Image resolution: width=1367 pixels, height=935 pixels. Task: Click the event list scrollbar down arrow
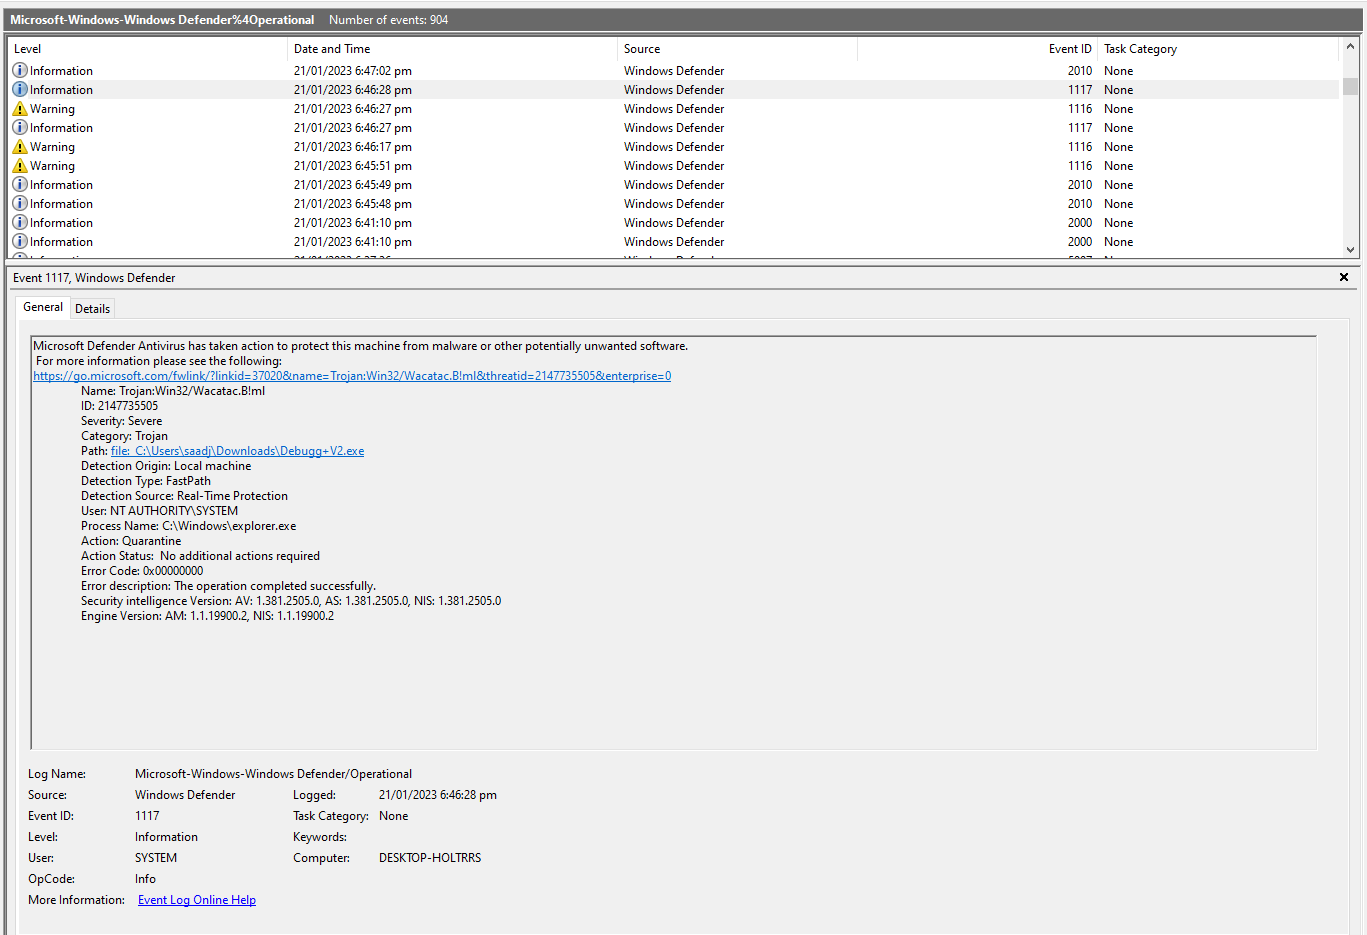pyautogui.click(x=1350, y=250)
